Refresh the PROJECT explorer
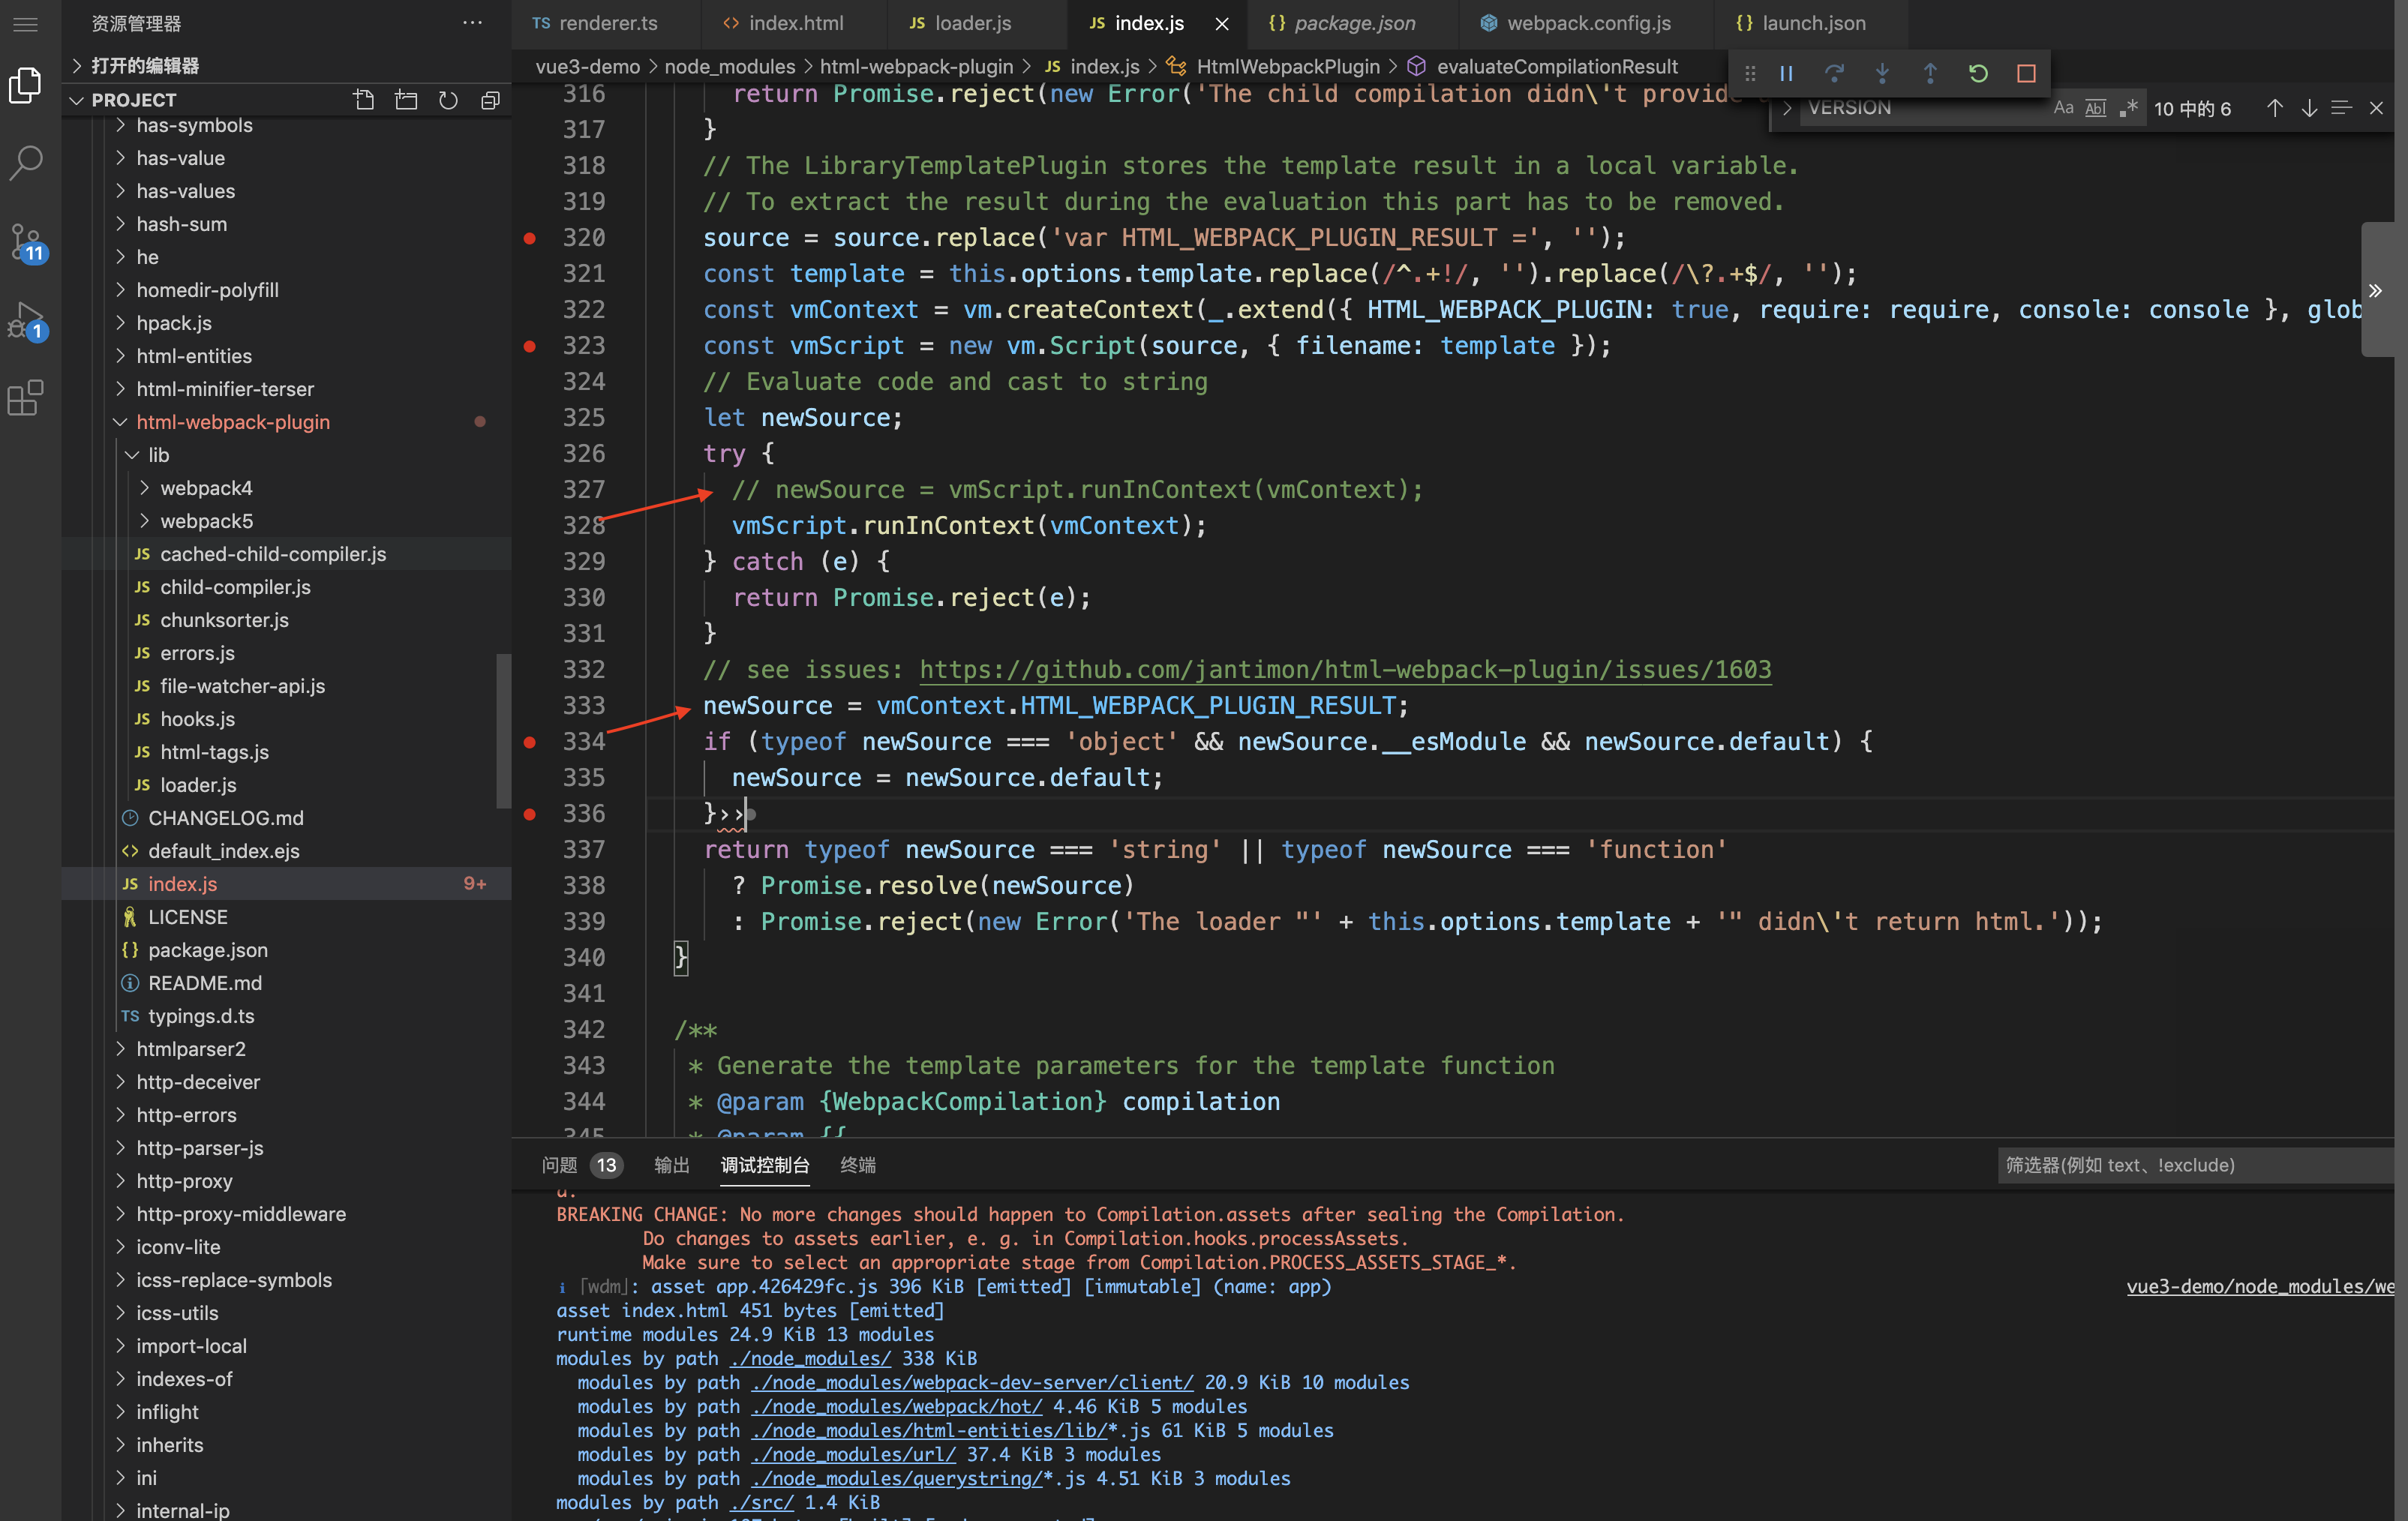This screenshot has height=1521, width=2408. coord(448,100)
